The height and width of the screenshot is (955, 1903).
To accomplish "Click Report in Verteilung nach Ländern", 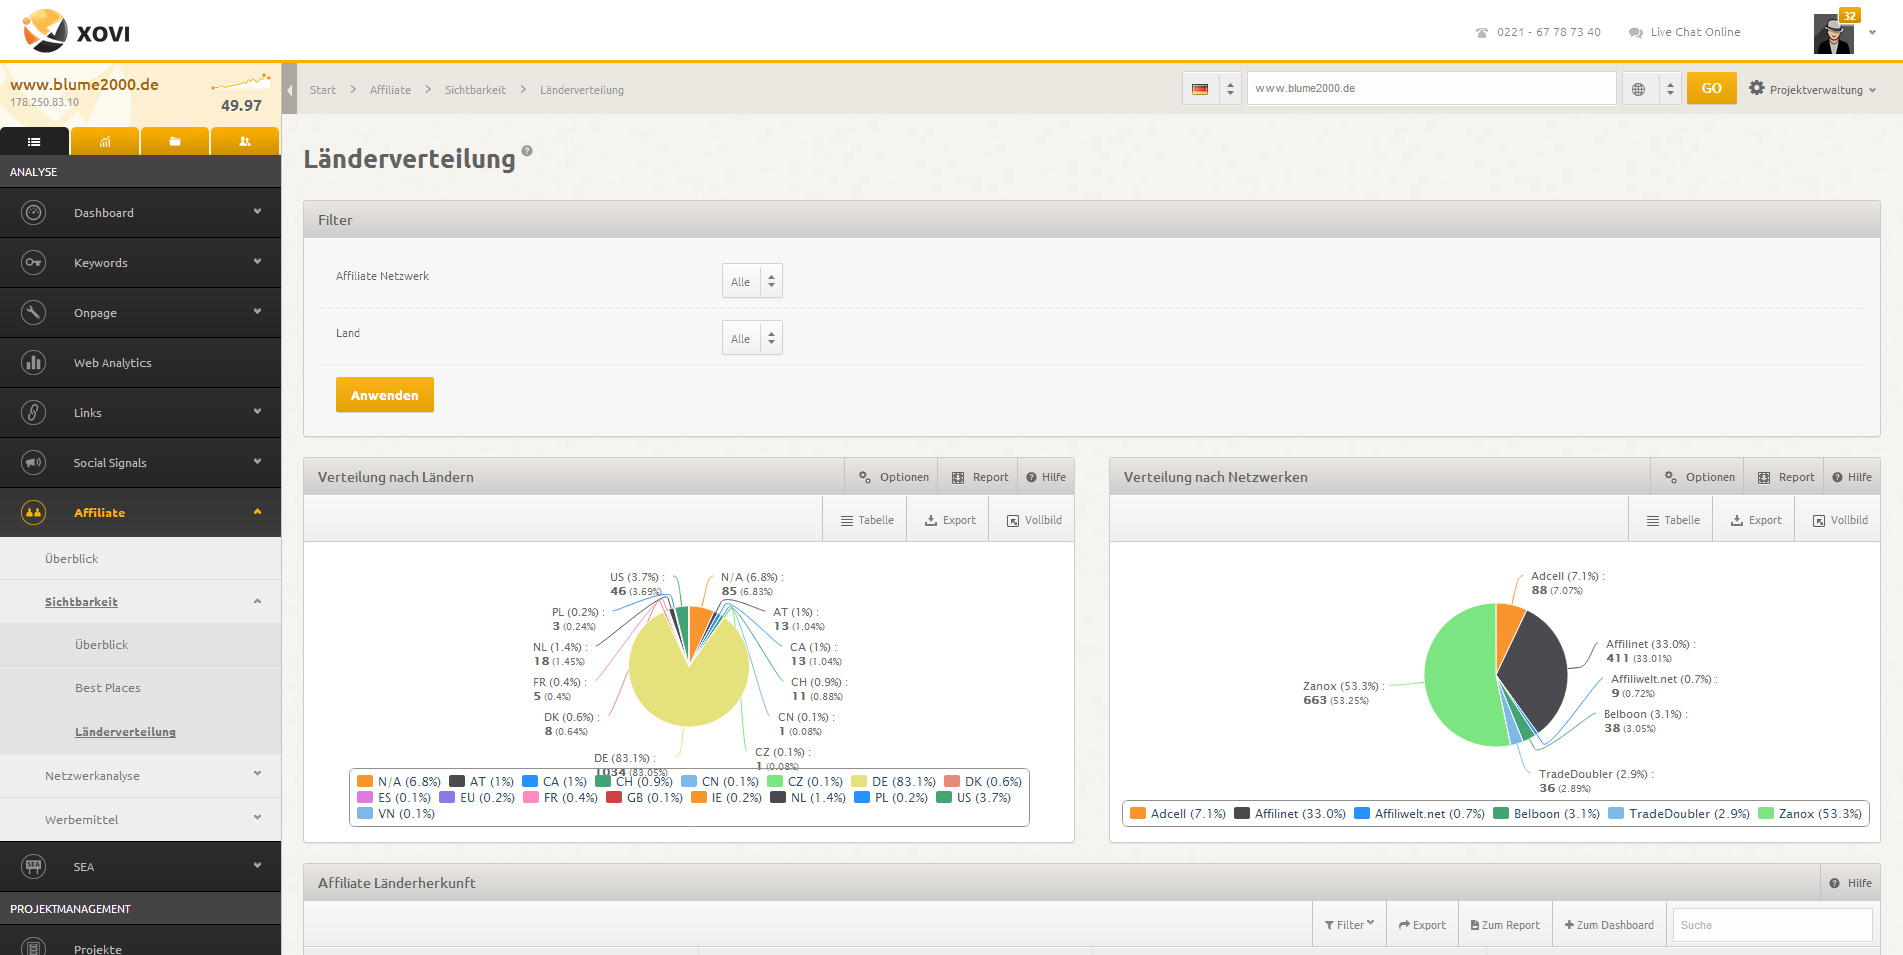I will pyautogui.click(x=979, y=477).
